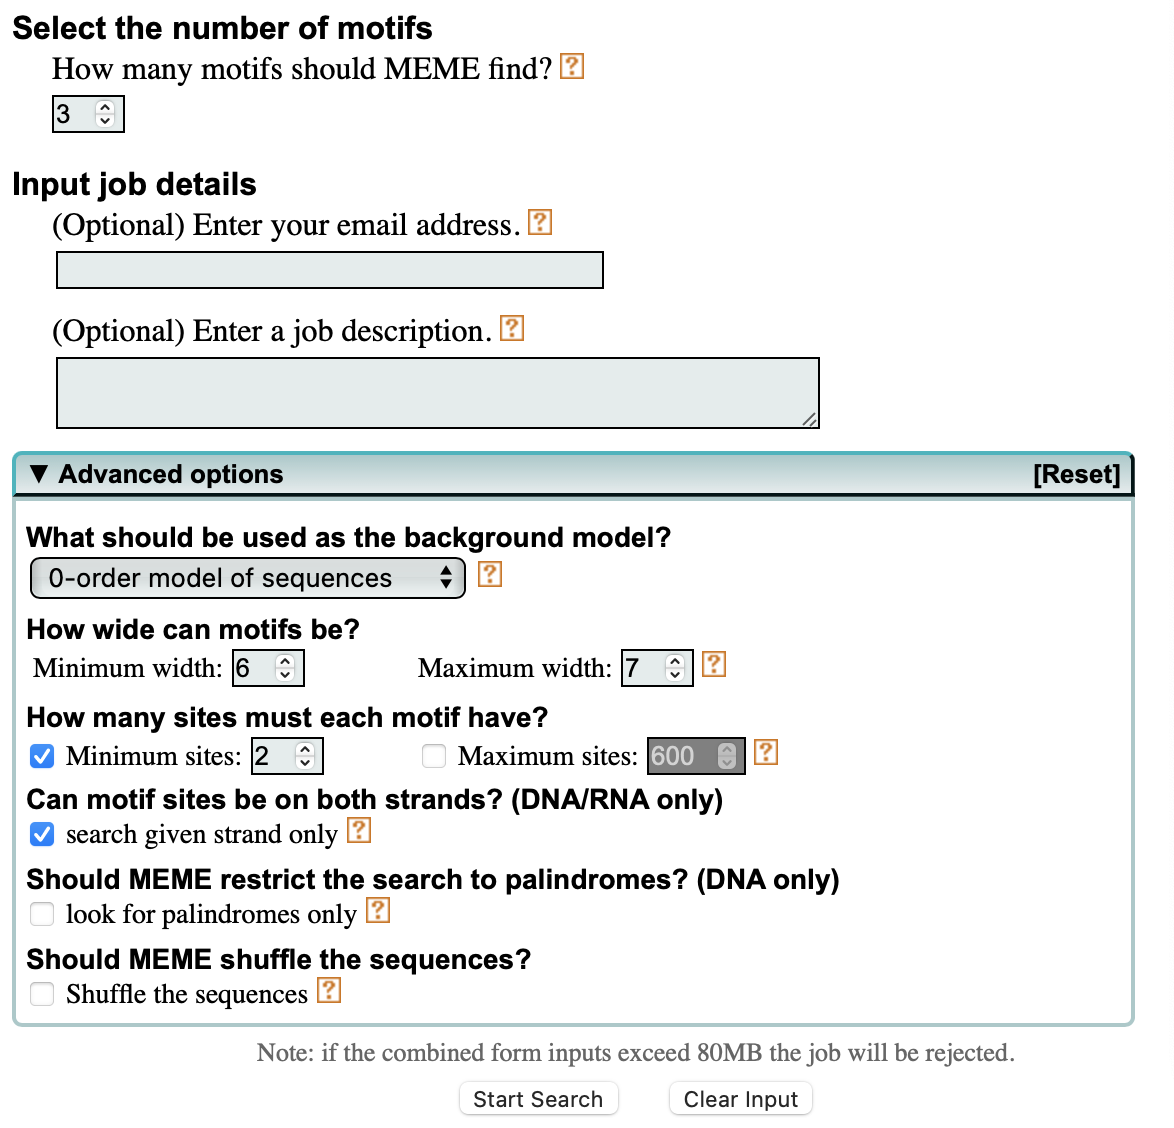Image resolution: width=1174 pixels, height=1128 pixels.
Task: Enable the Maximum sites checkbox
Action: 434,757
